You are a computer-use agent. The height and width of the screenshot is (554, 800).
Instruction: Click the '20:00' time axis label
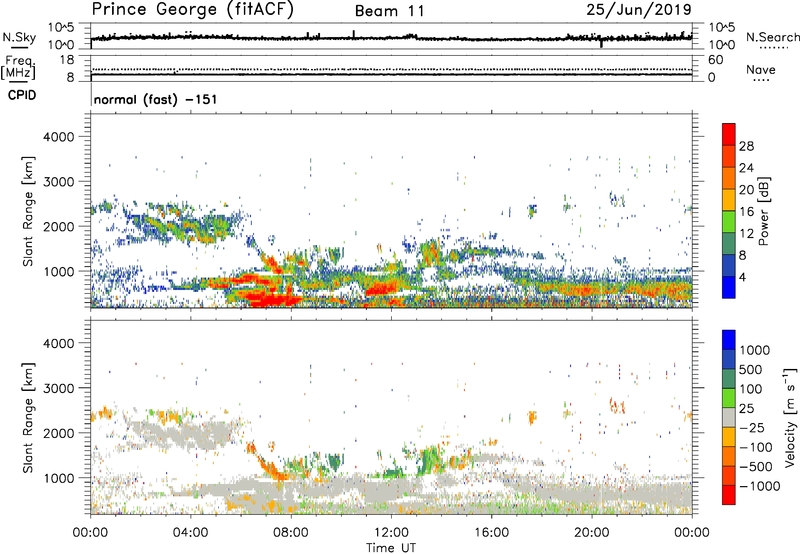pos(591,533)
